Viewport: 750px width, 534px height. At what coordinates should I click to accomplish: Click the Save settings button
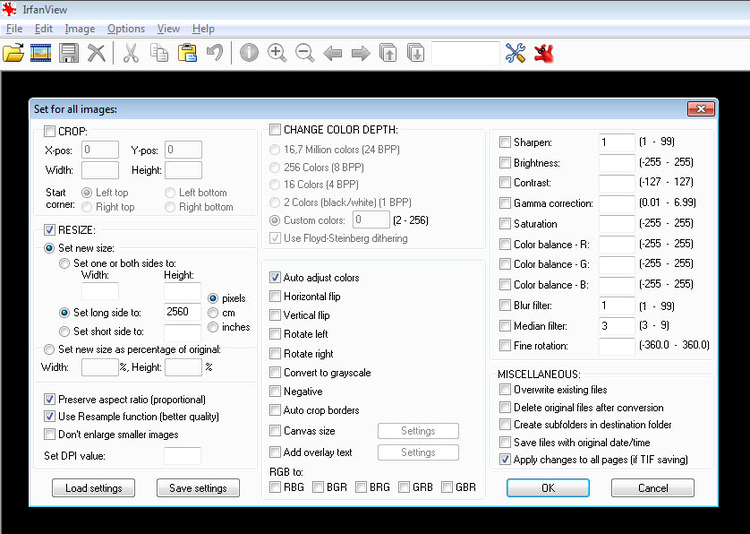pos(198,488)
